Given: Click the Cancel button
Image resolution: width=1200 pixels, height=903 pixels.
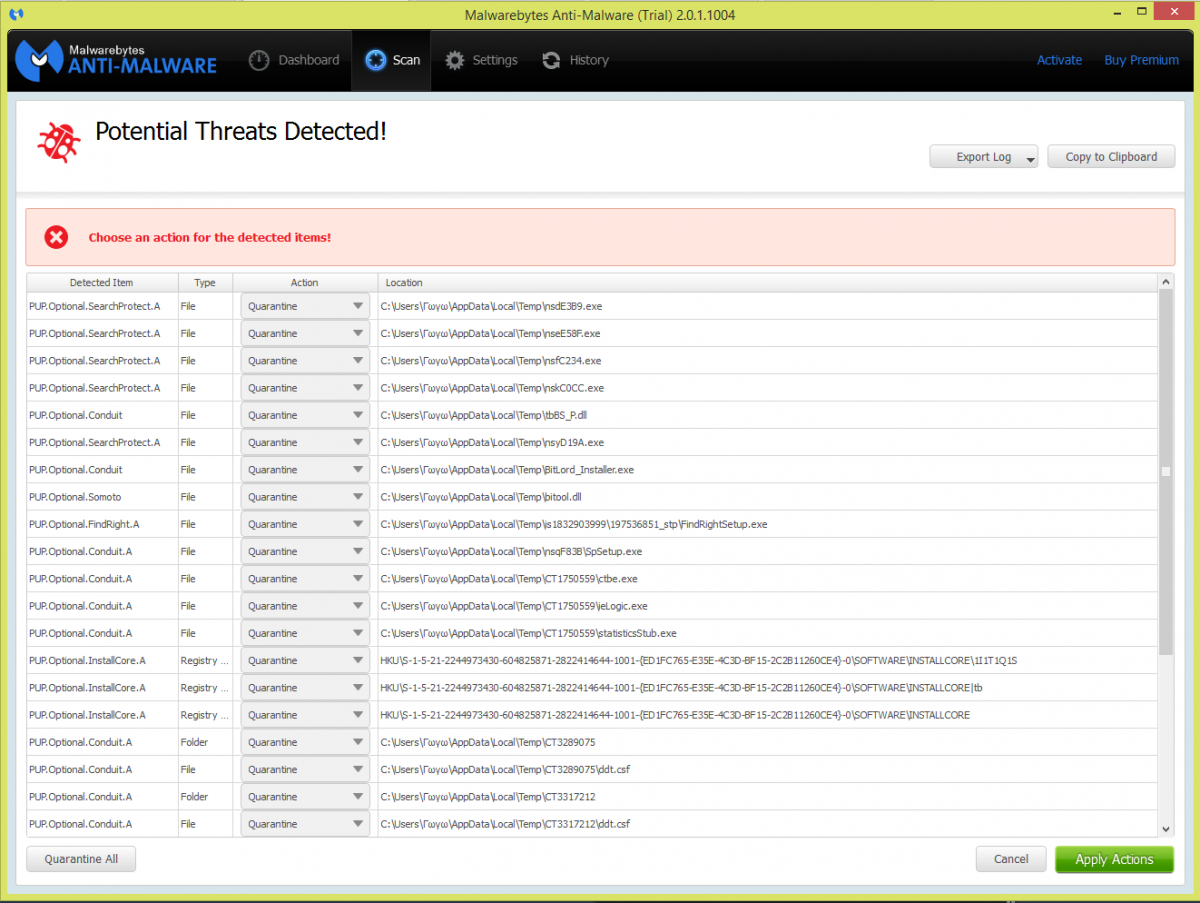Looking at the screenshot, I should [1011, 859].
